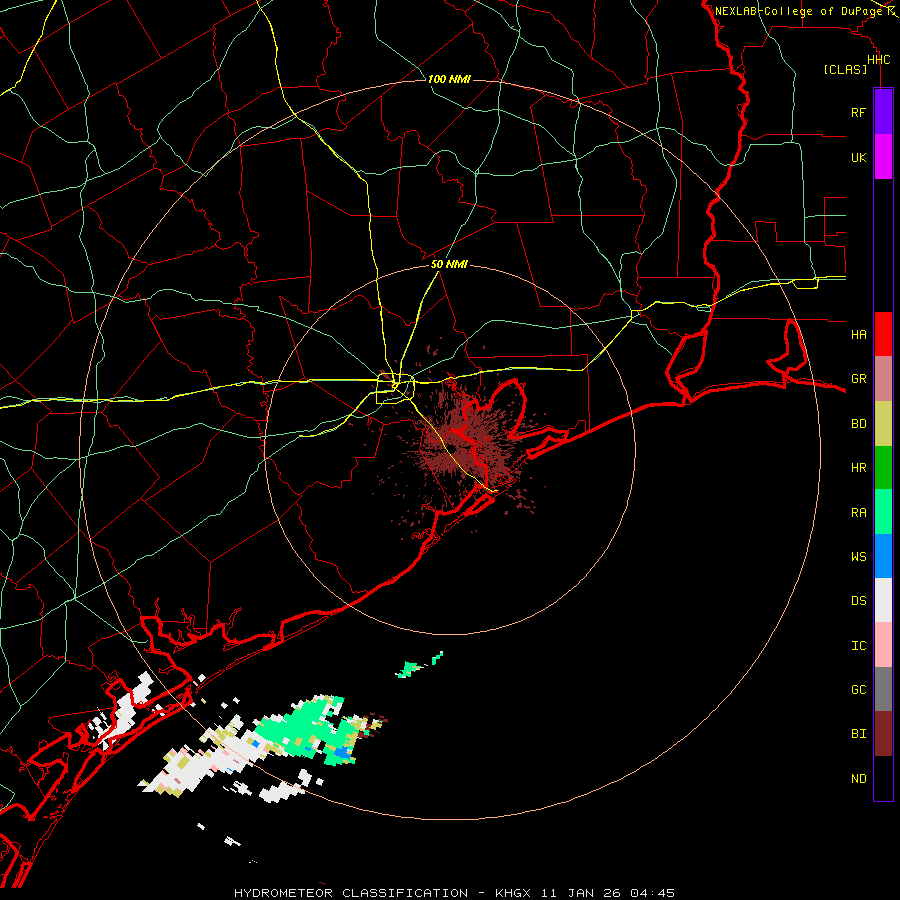This screenshot has height=900, width=900.
Task: Click the HYDROMETEOR CLASSIFICATION title text
Action: pyautogui.click(x=351, y=893)
